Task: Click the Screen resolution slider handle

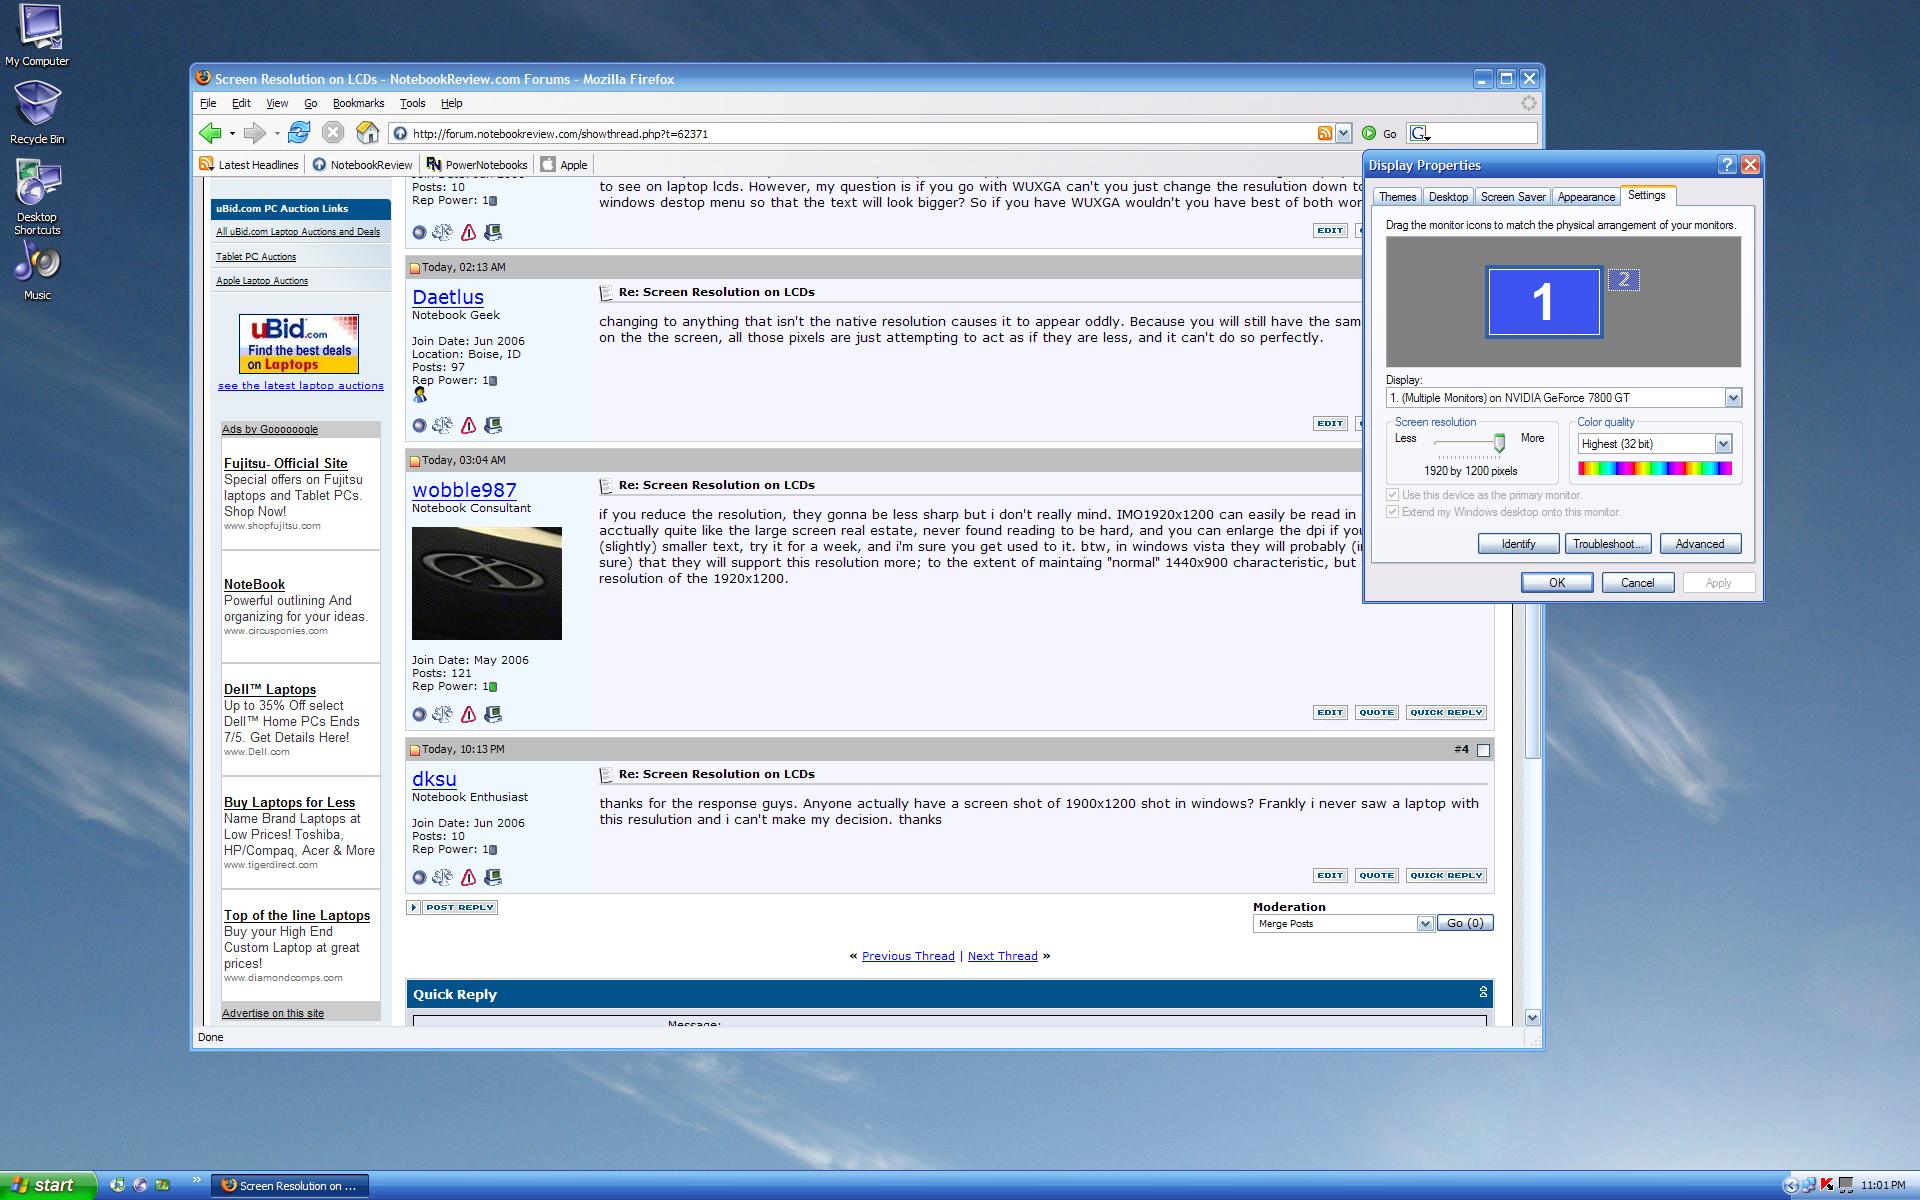Action: pos(1499,442)
